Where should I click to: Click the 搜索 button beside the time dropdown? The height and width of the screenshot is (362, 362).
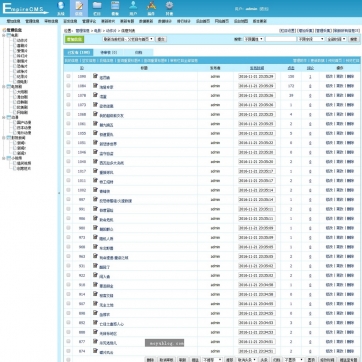(353, 39)
